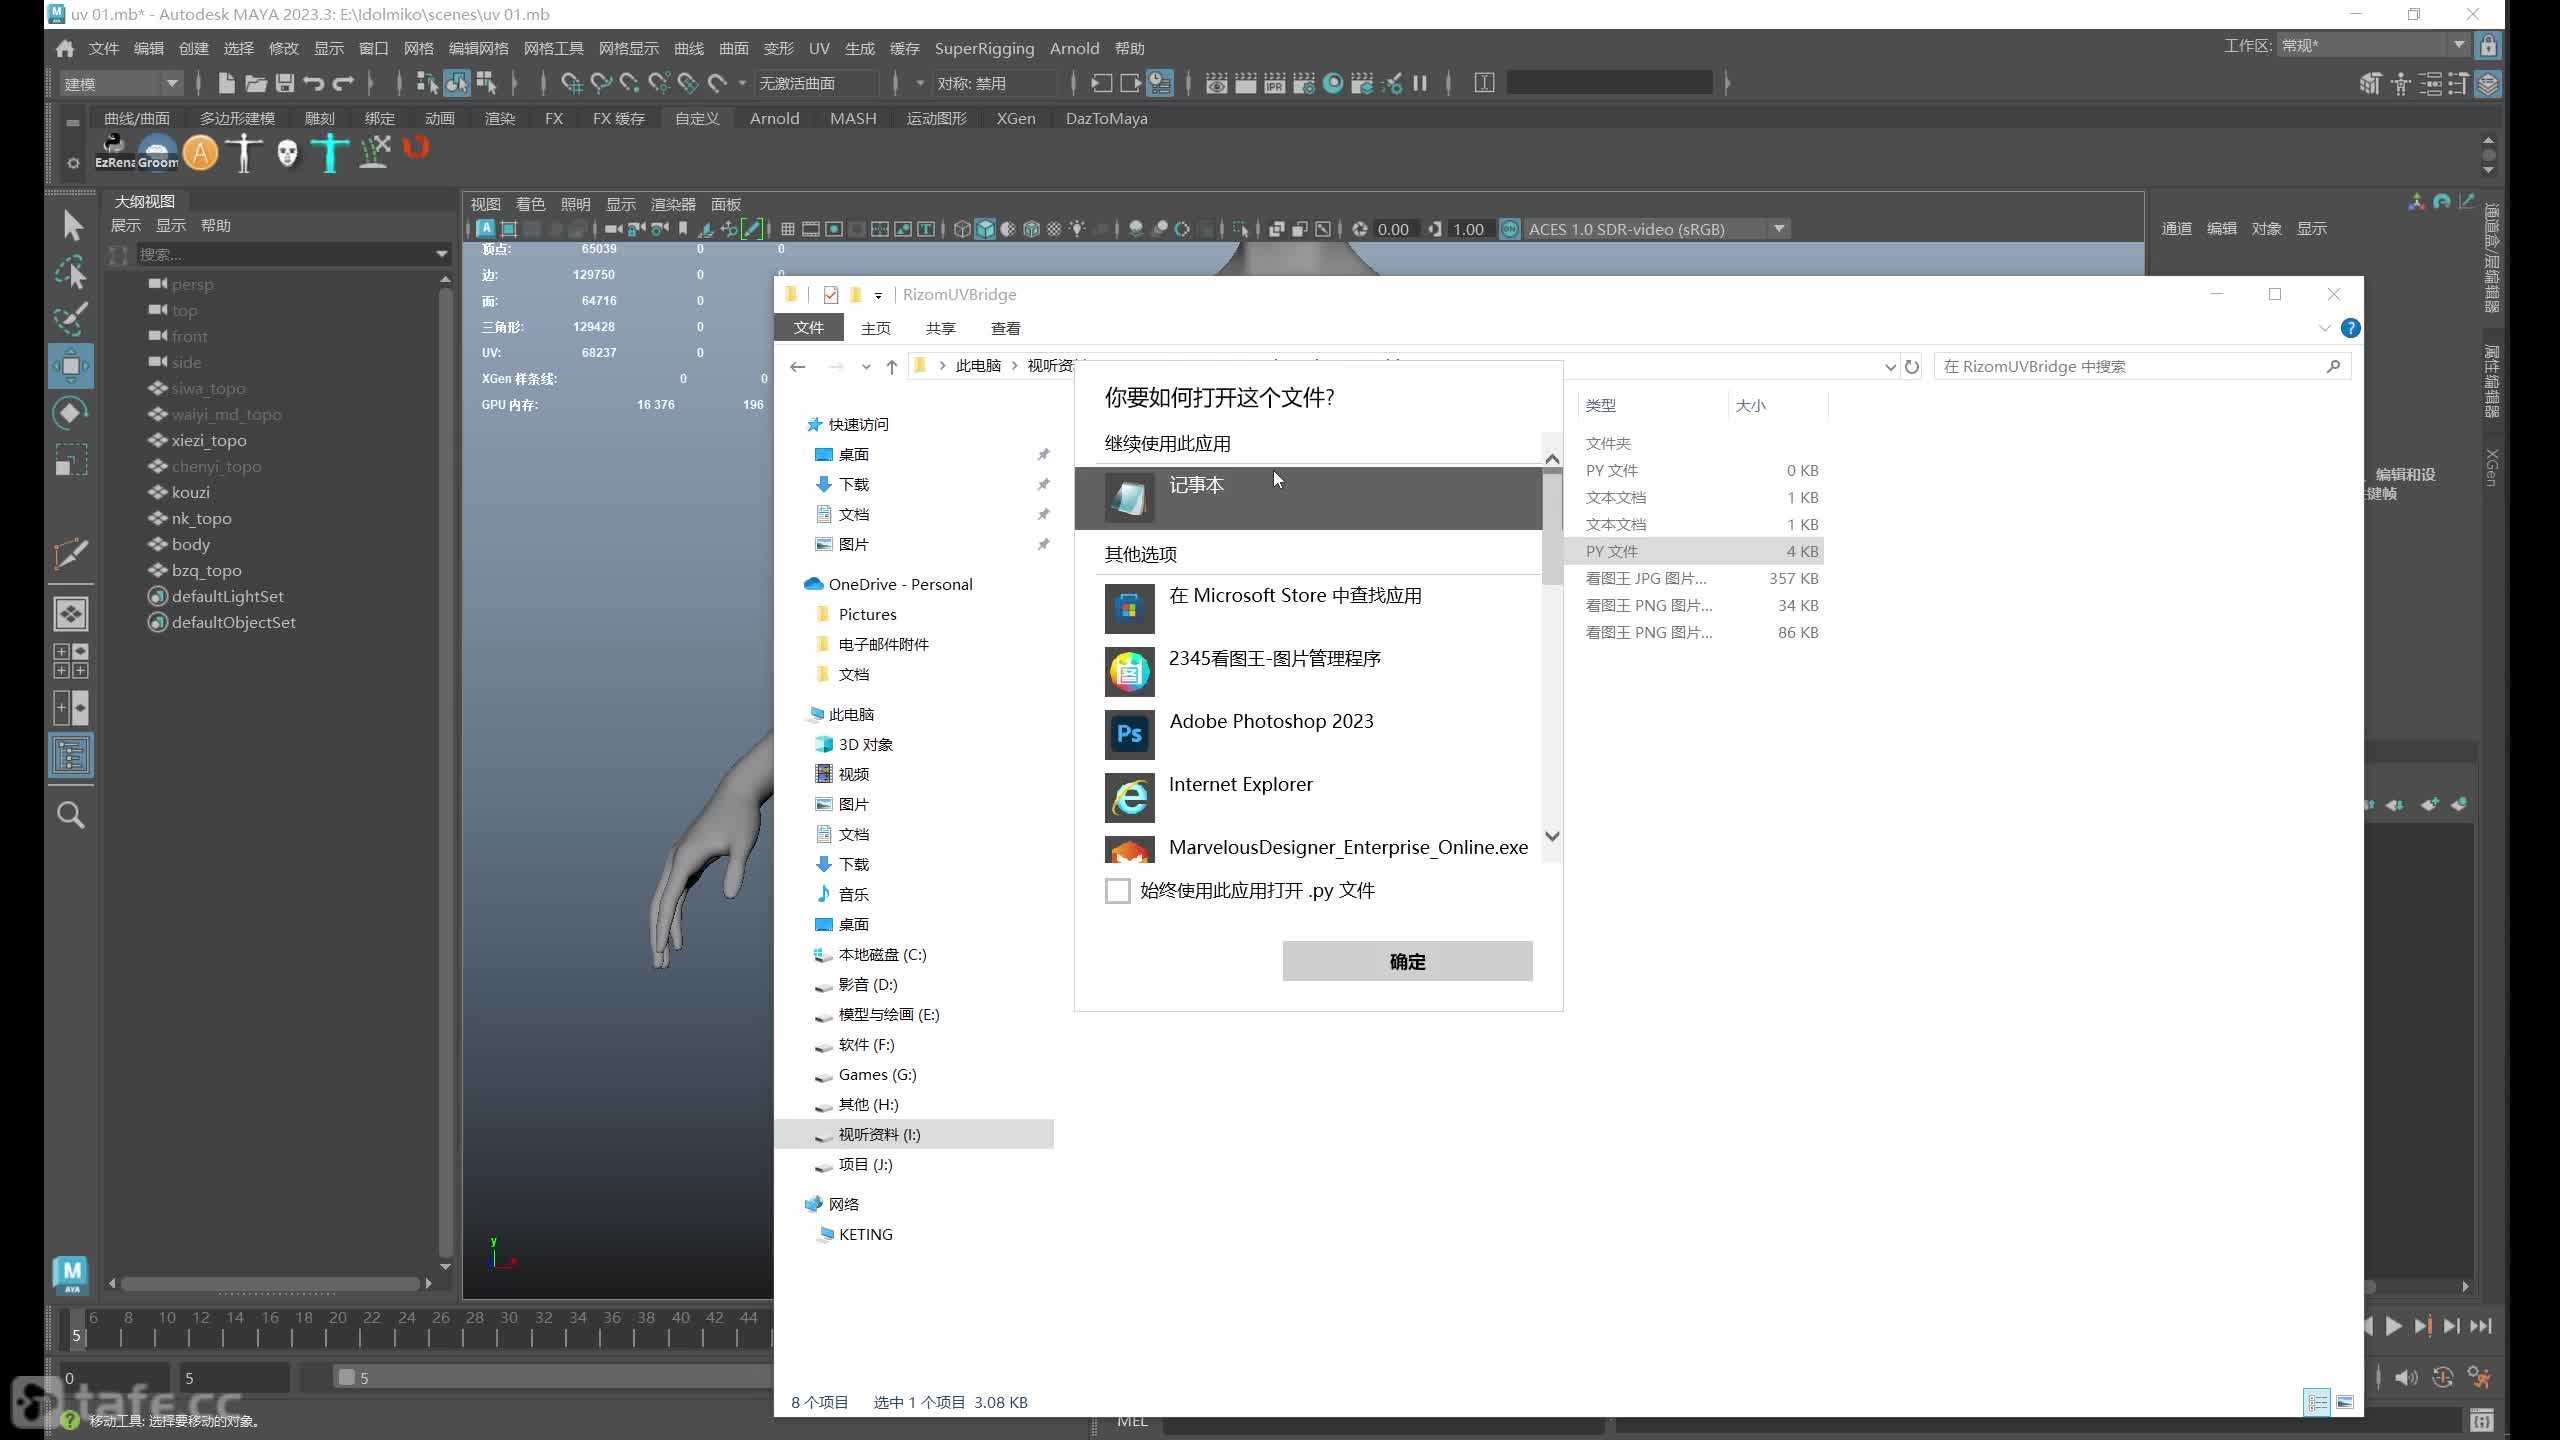Click 通道 in channel box
2560x1440 pixels.
(x=2176, y=229)
